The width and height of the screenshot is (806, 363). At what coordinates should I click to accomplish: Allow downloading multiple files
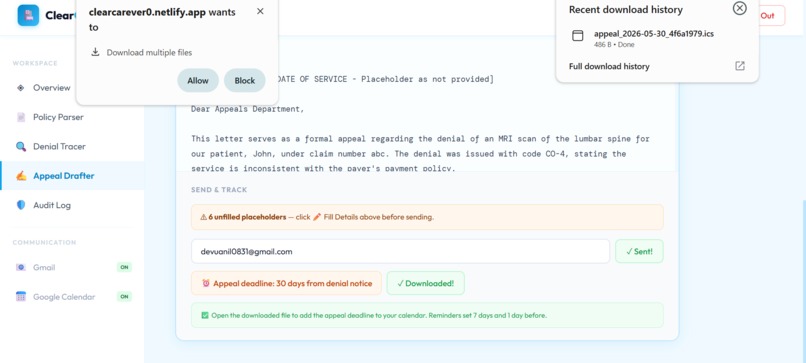pos(198,81)
